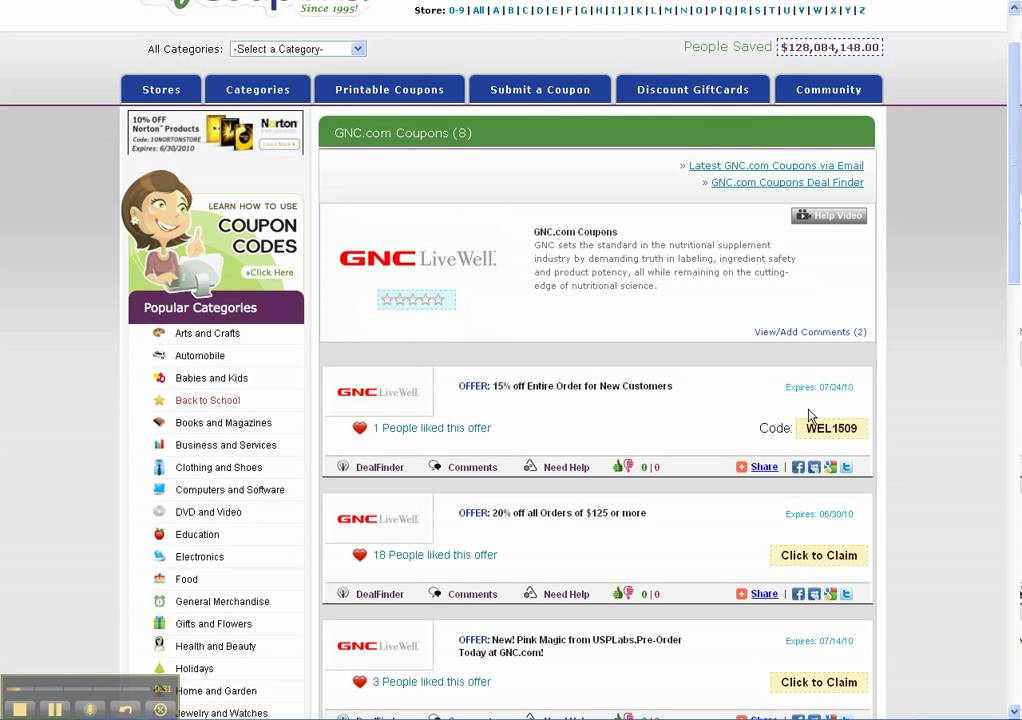Click Need Help icon in 15% off offer row
The image size is (1022, 720).
[531, 466]
